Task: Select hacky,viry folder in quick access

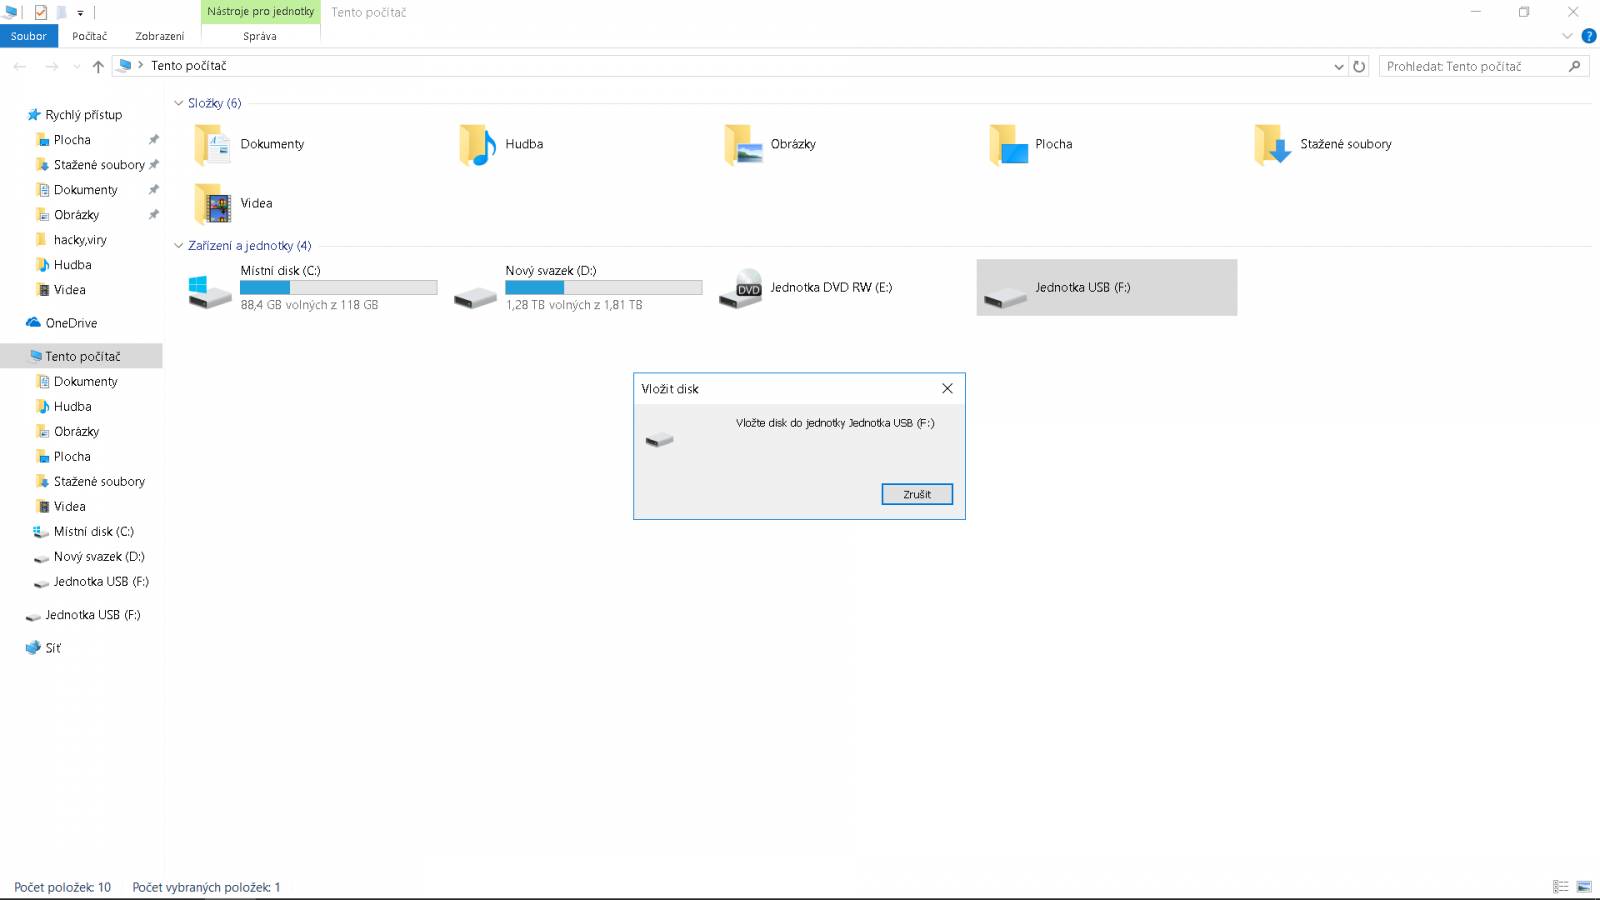Action: click(81, 240)
